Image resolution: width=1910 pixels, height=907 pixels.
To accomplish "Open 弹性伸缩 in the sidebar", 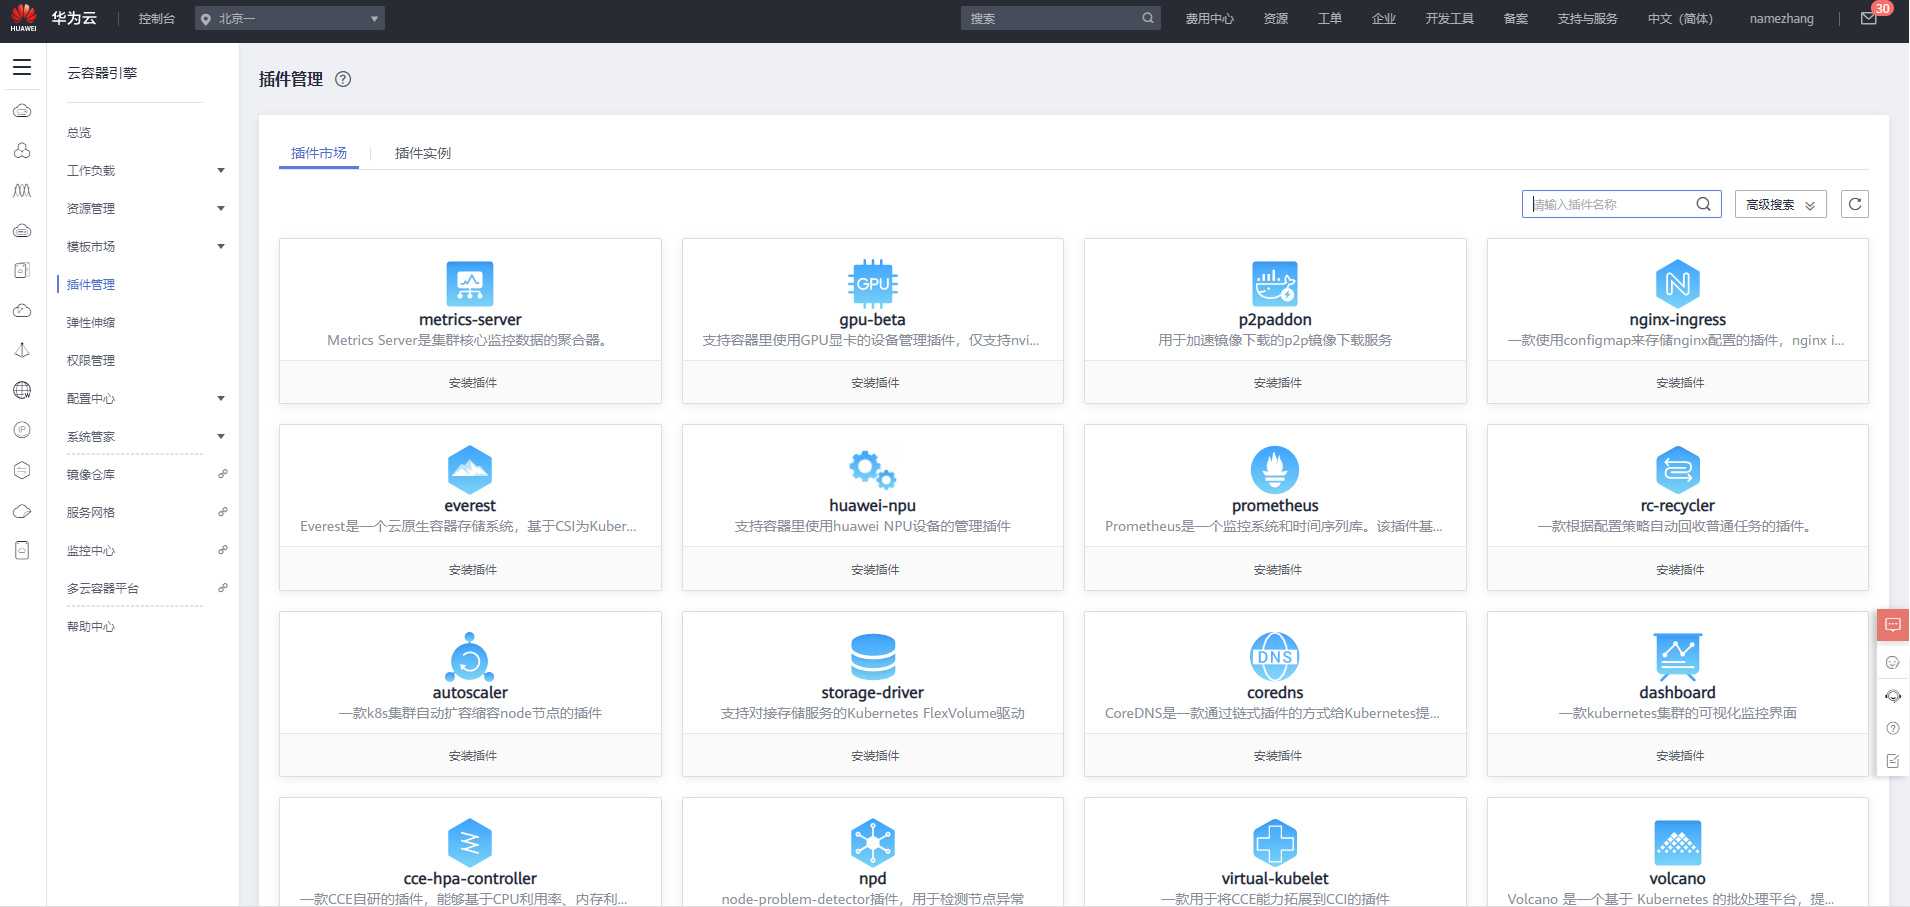I will click(91, 323).
